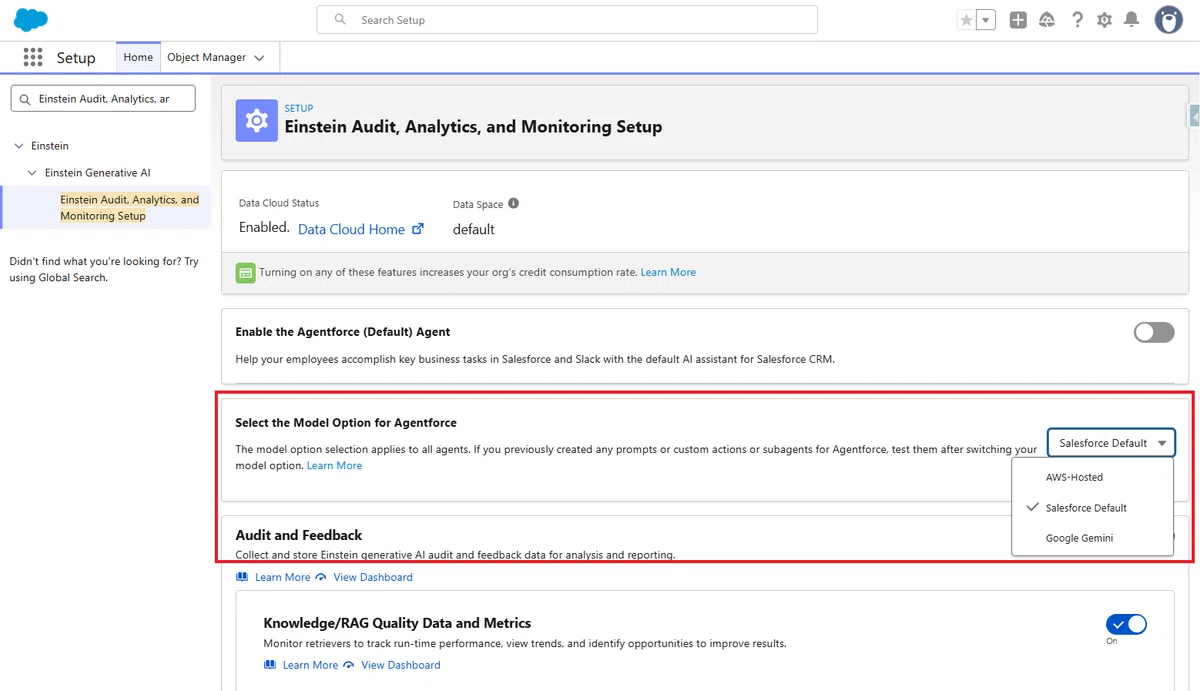The width and height of the screenshot is (1200, 691).
Task: Open the user profile avatar
Action: [x=1169, y=19]
